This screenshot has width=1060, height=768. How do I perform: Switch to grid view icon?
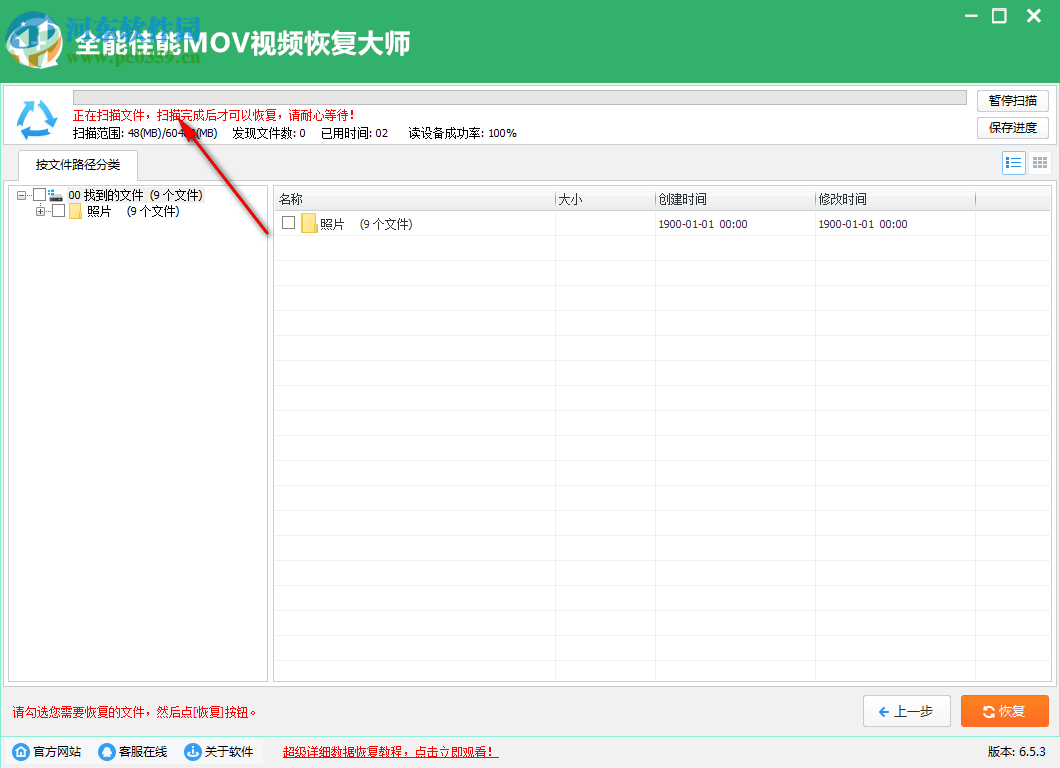pyautogui.click(x=1040, y=162)
